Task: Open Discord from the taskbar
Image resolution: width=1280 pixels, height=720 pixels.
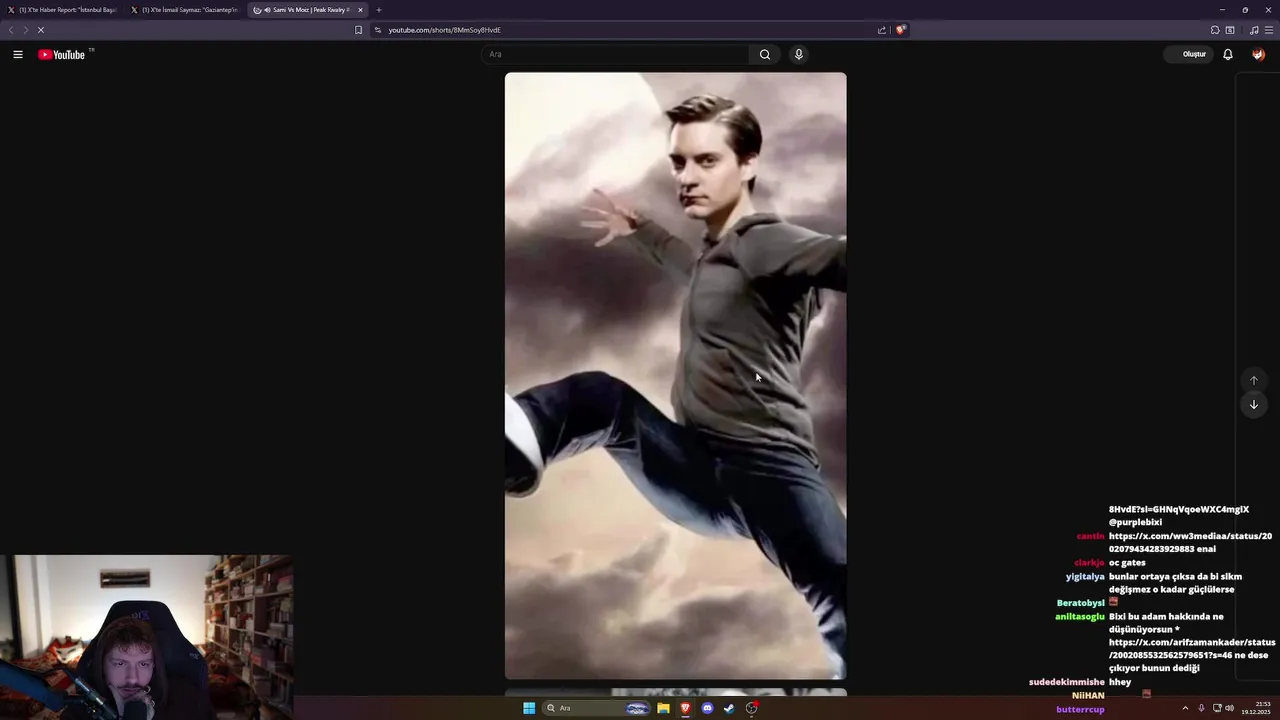Action: 707,708
